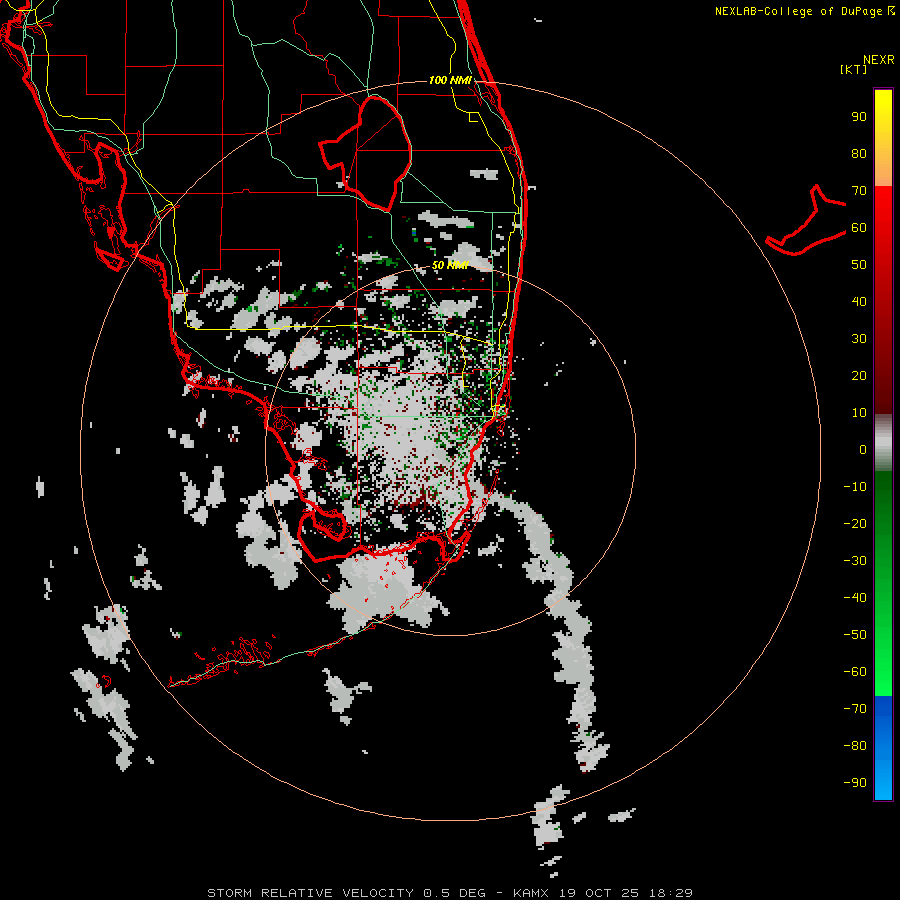
Task: Click the -50 value on the velocity scale
Action: [855, 634]
